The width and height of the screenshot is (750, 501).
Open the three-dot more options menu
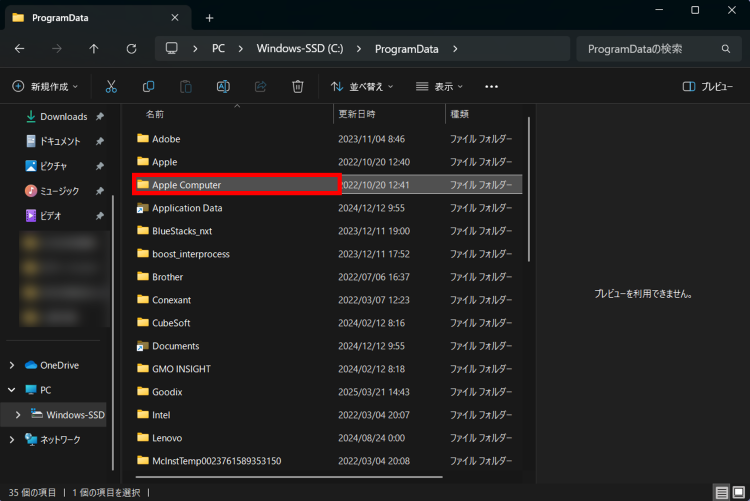pyautogui.click(x=491, y=87)
